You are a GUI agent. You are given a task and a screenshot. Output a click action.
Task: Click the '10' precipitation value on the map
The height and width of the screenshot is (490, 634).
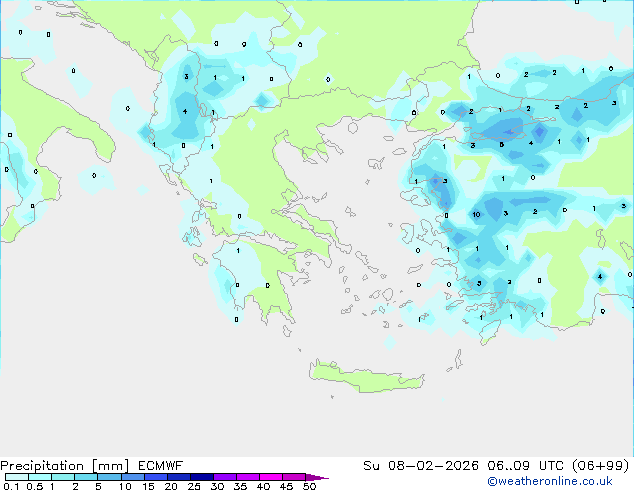[476, 215]
